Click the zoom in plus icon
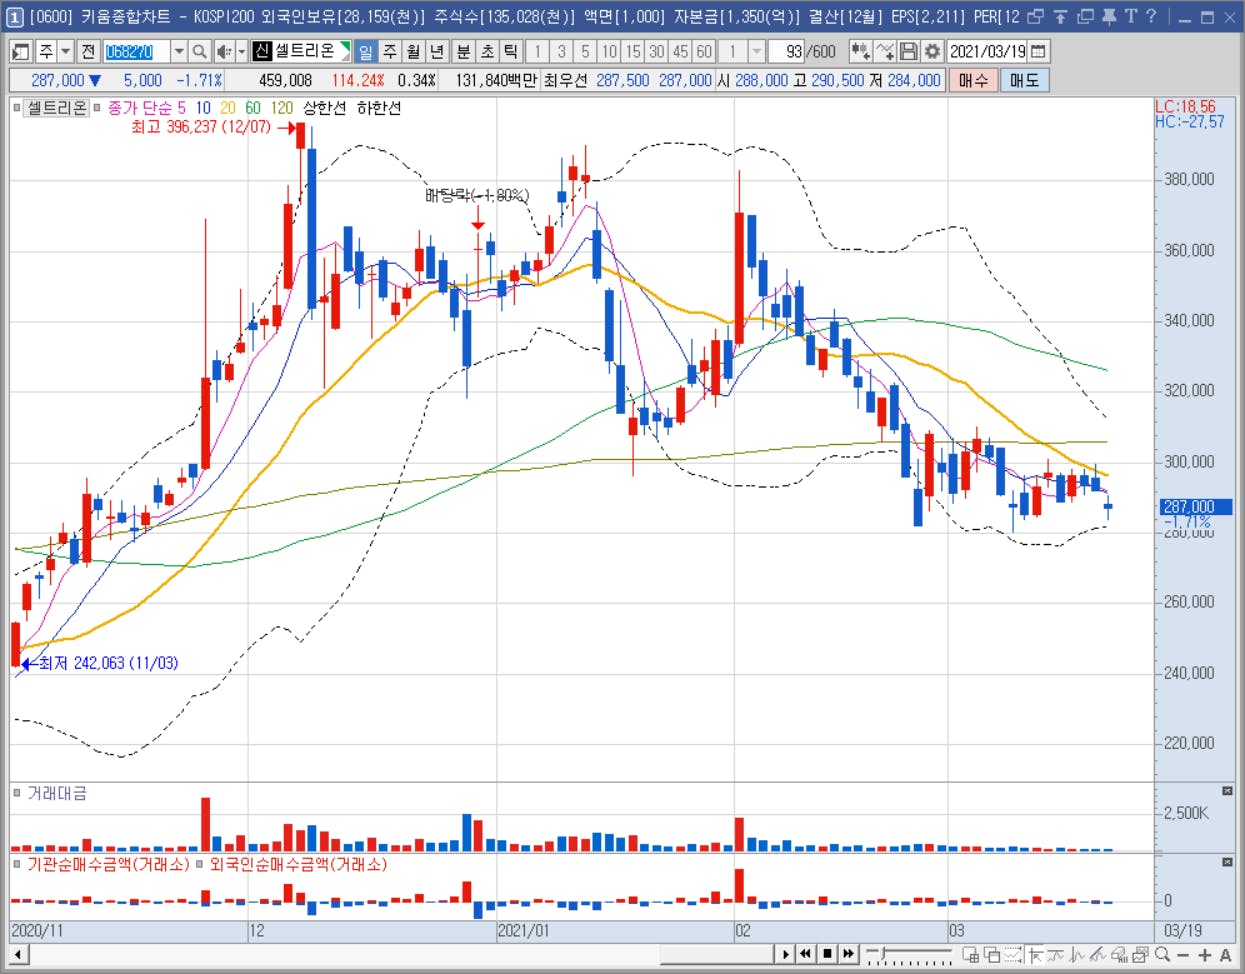 click(1204, 955)
